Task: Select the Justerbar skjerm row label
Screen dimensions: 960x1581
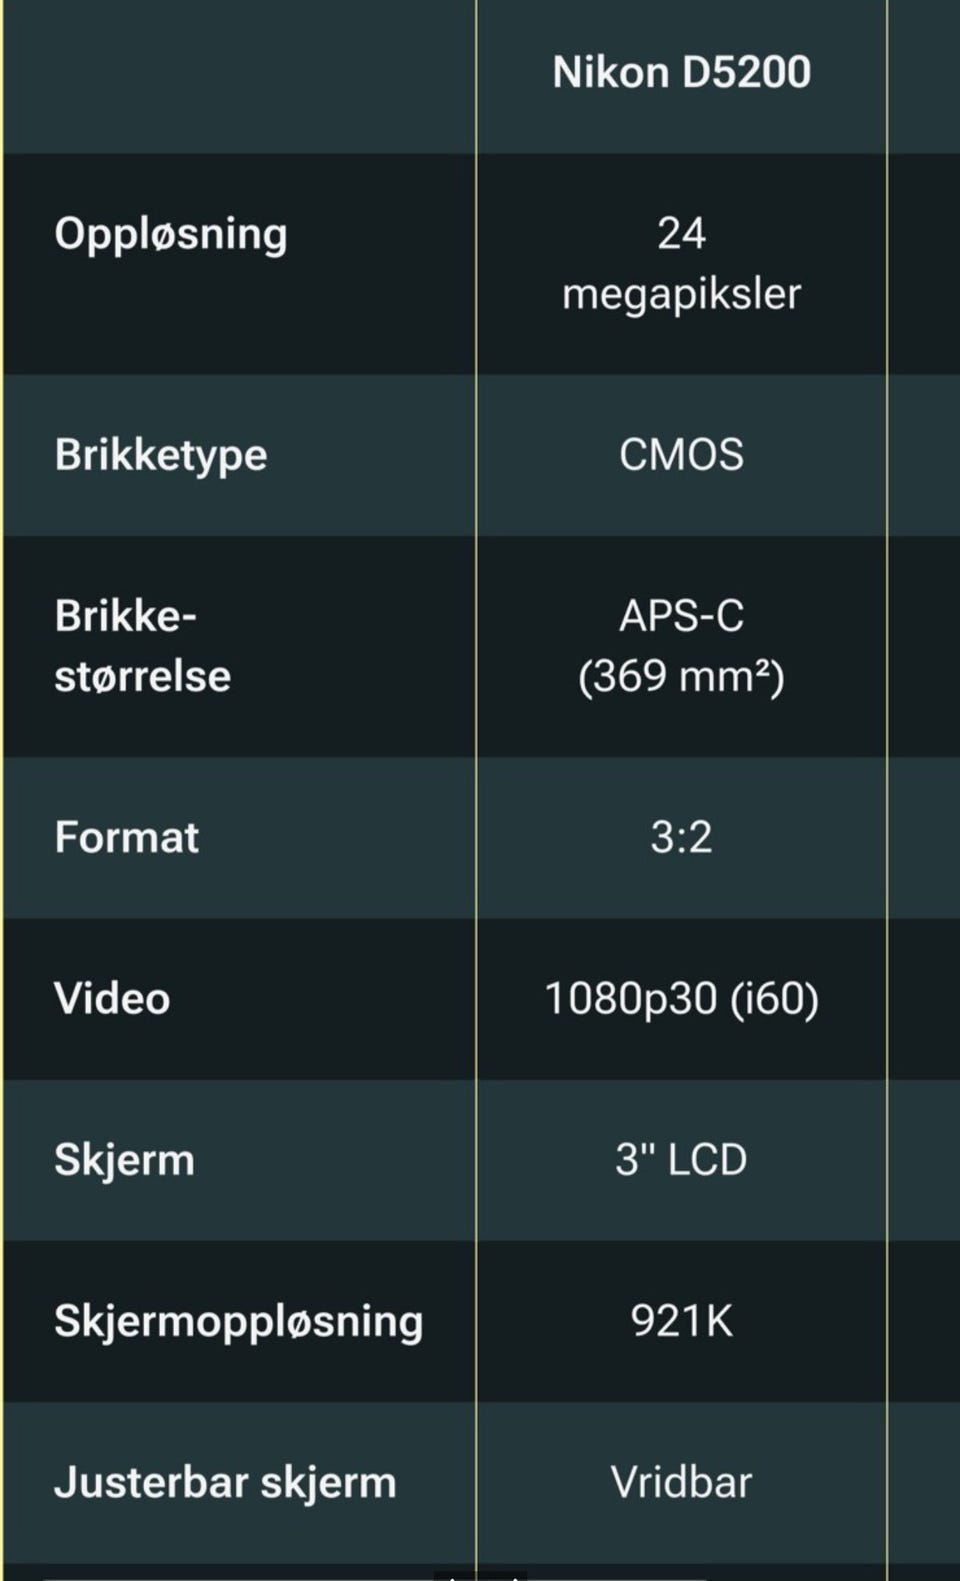Action: [x=225, y=1483]
